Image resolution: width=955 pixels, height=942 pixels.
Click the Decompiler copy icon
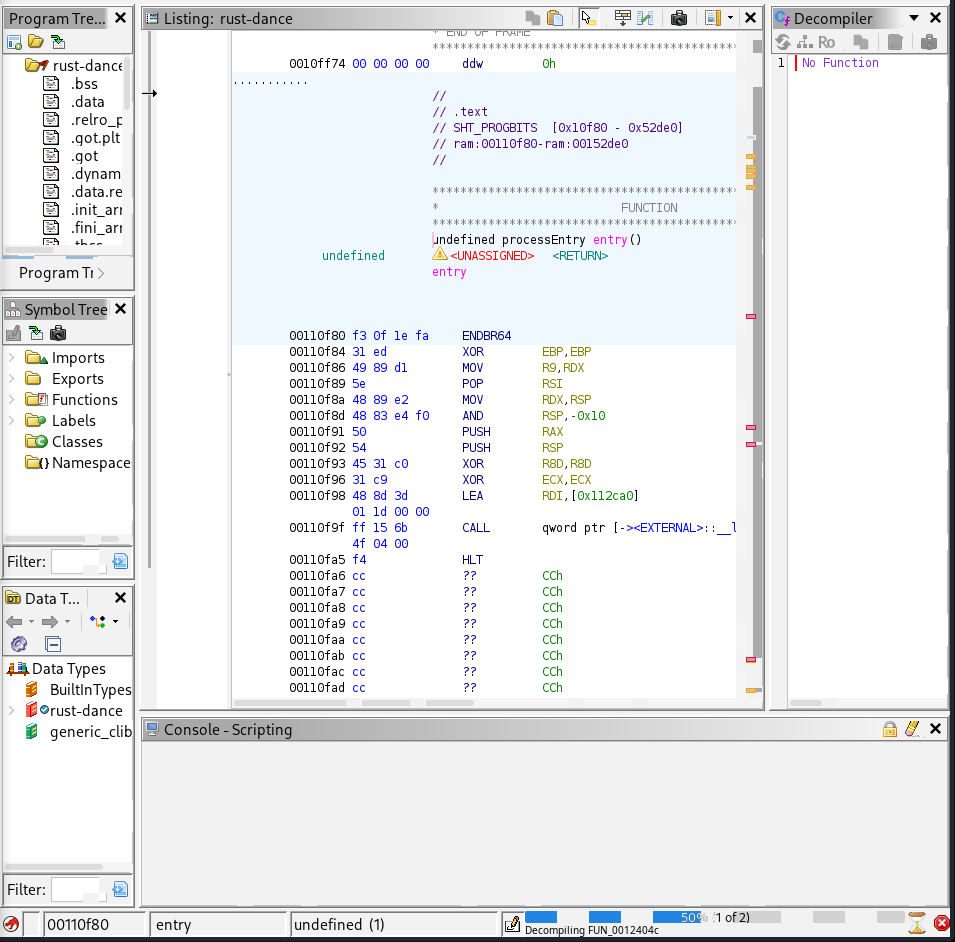[x=861, y=42]
